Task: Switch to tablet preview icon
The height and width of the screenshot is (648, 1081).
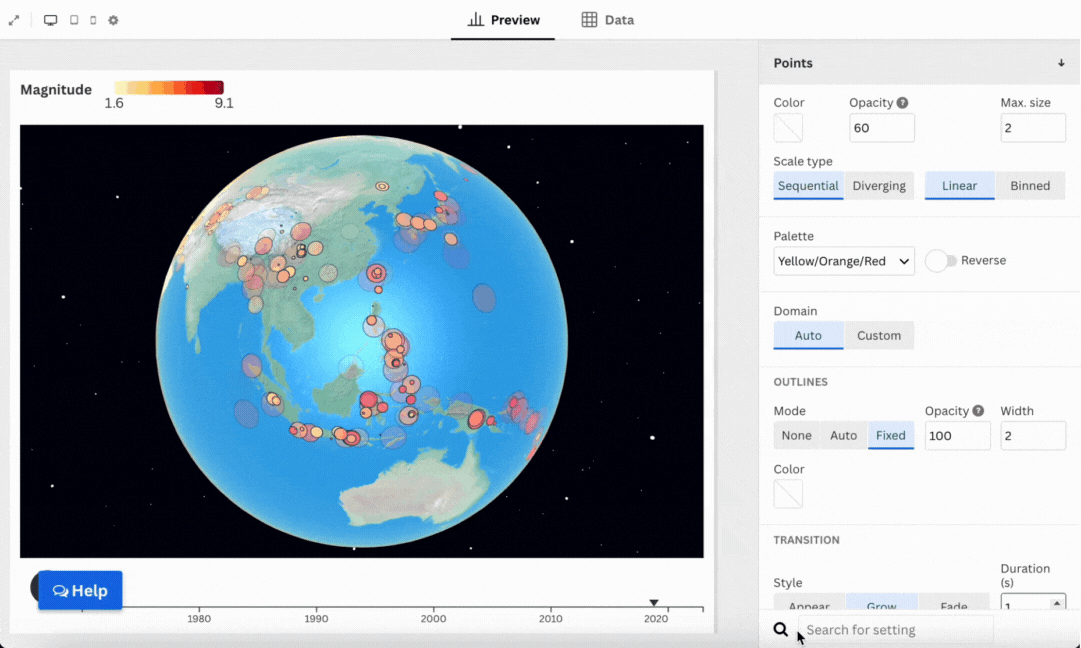Action: click(74, 20)
